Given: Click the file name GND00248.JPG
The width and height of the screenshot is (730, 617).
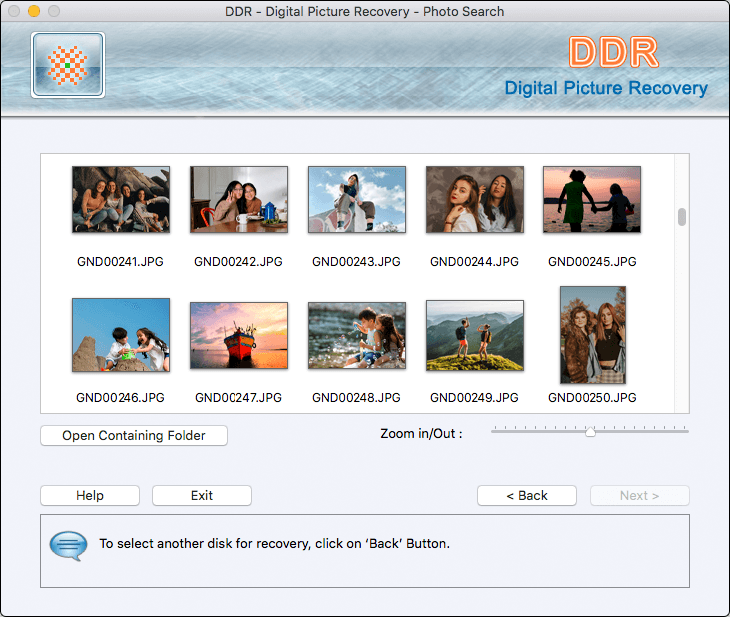Looking at the screenshot, I should [356, 398].
